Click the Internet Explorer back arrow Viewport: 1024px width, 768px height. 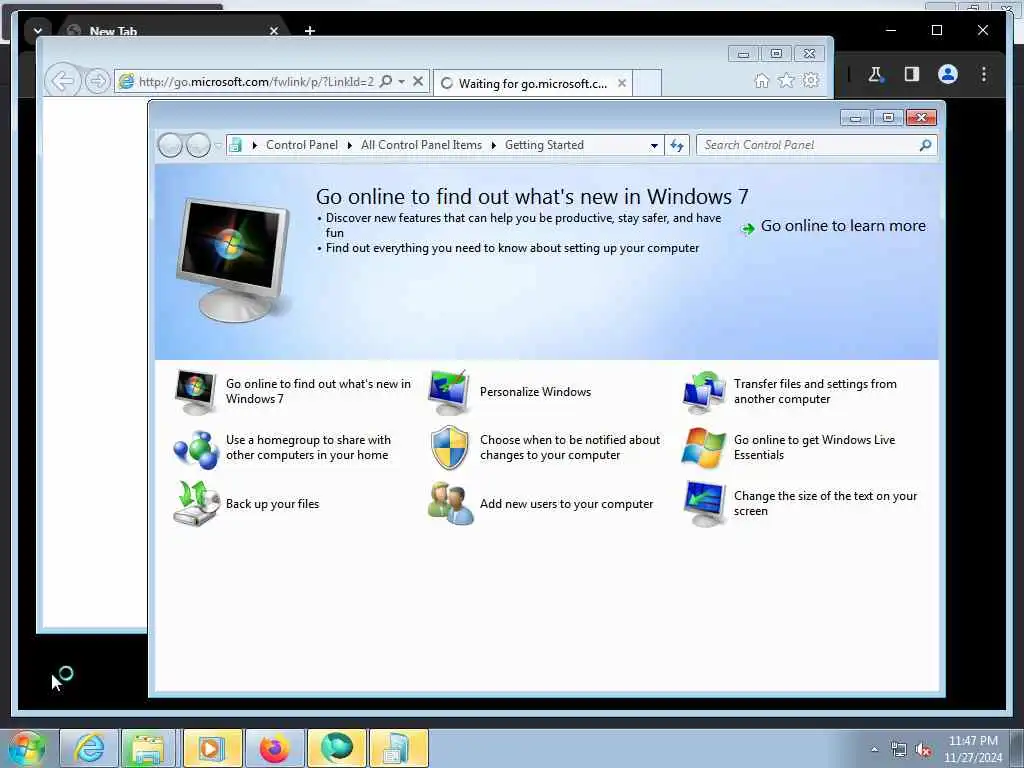click(x=63, y=82)
